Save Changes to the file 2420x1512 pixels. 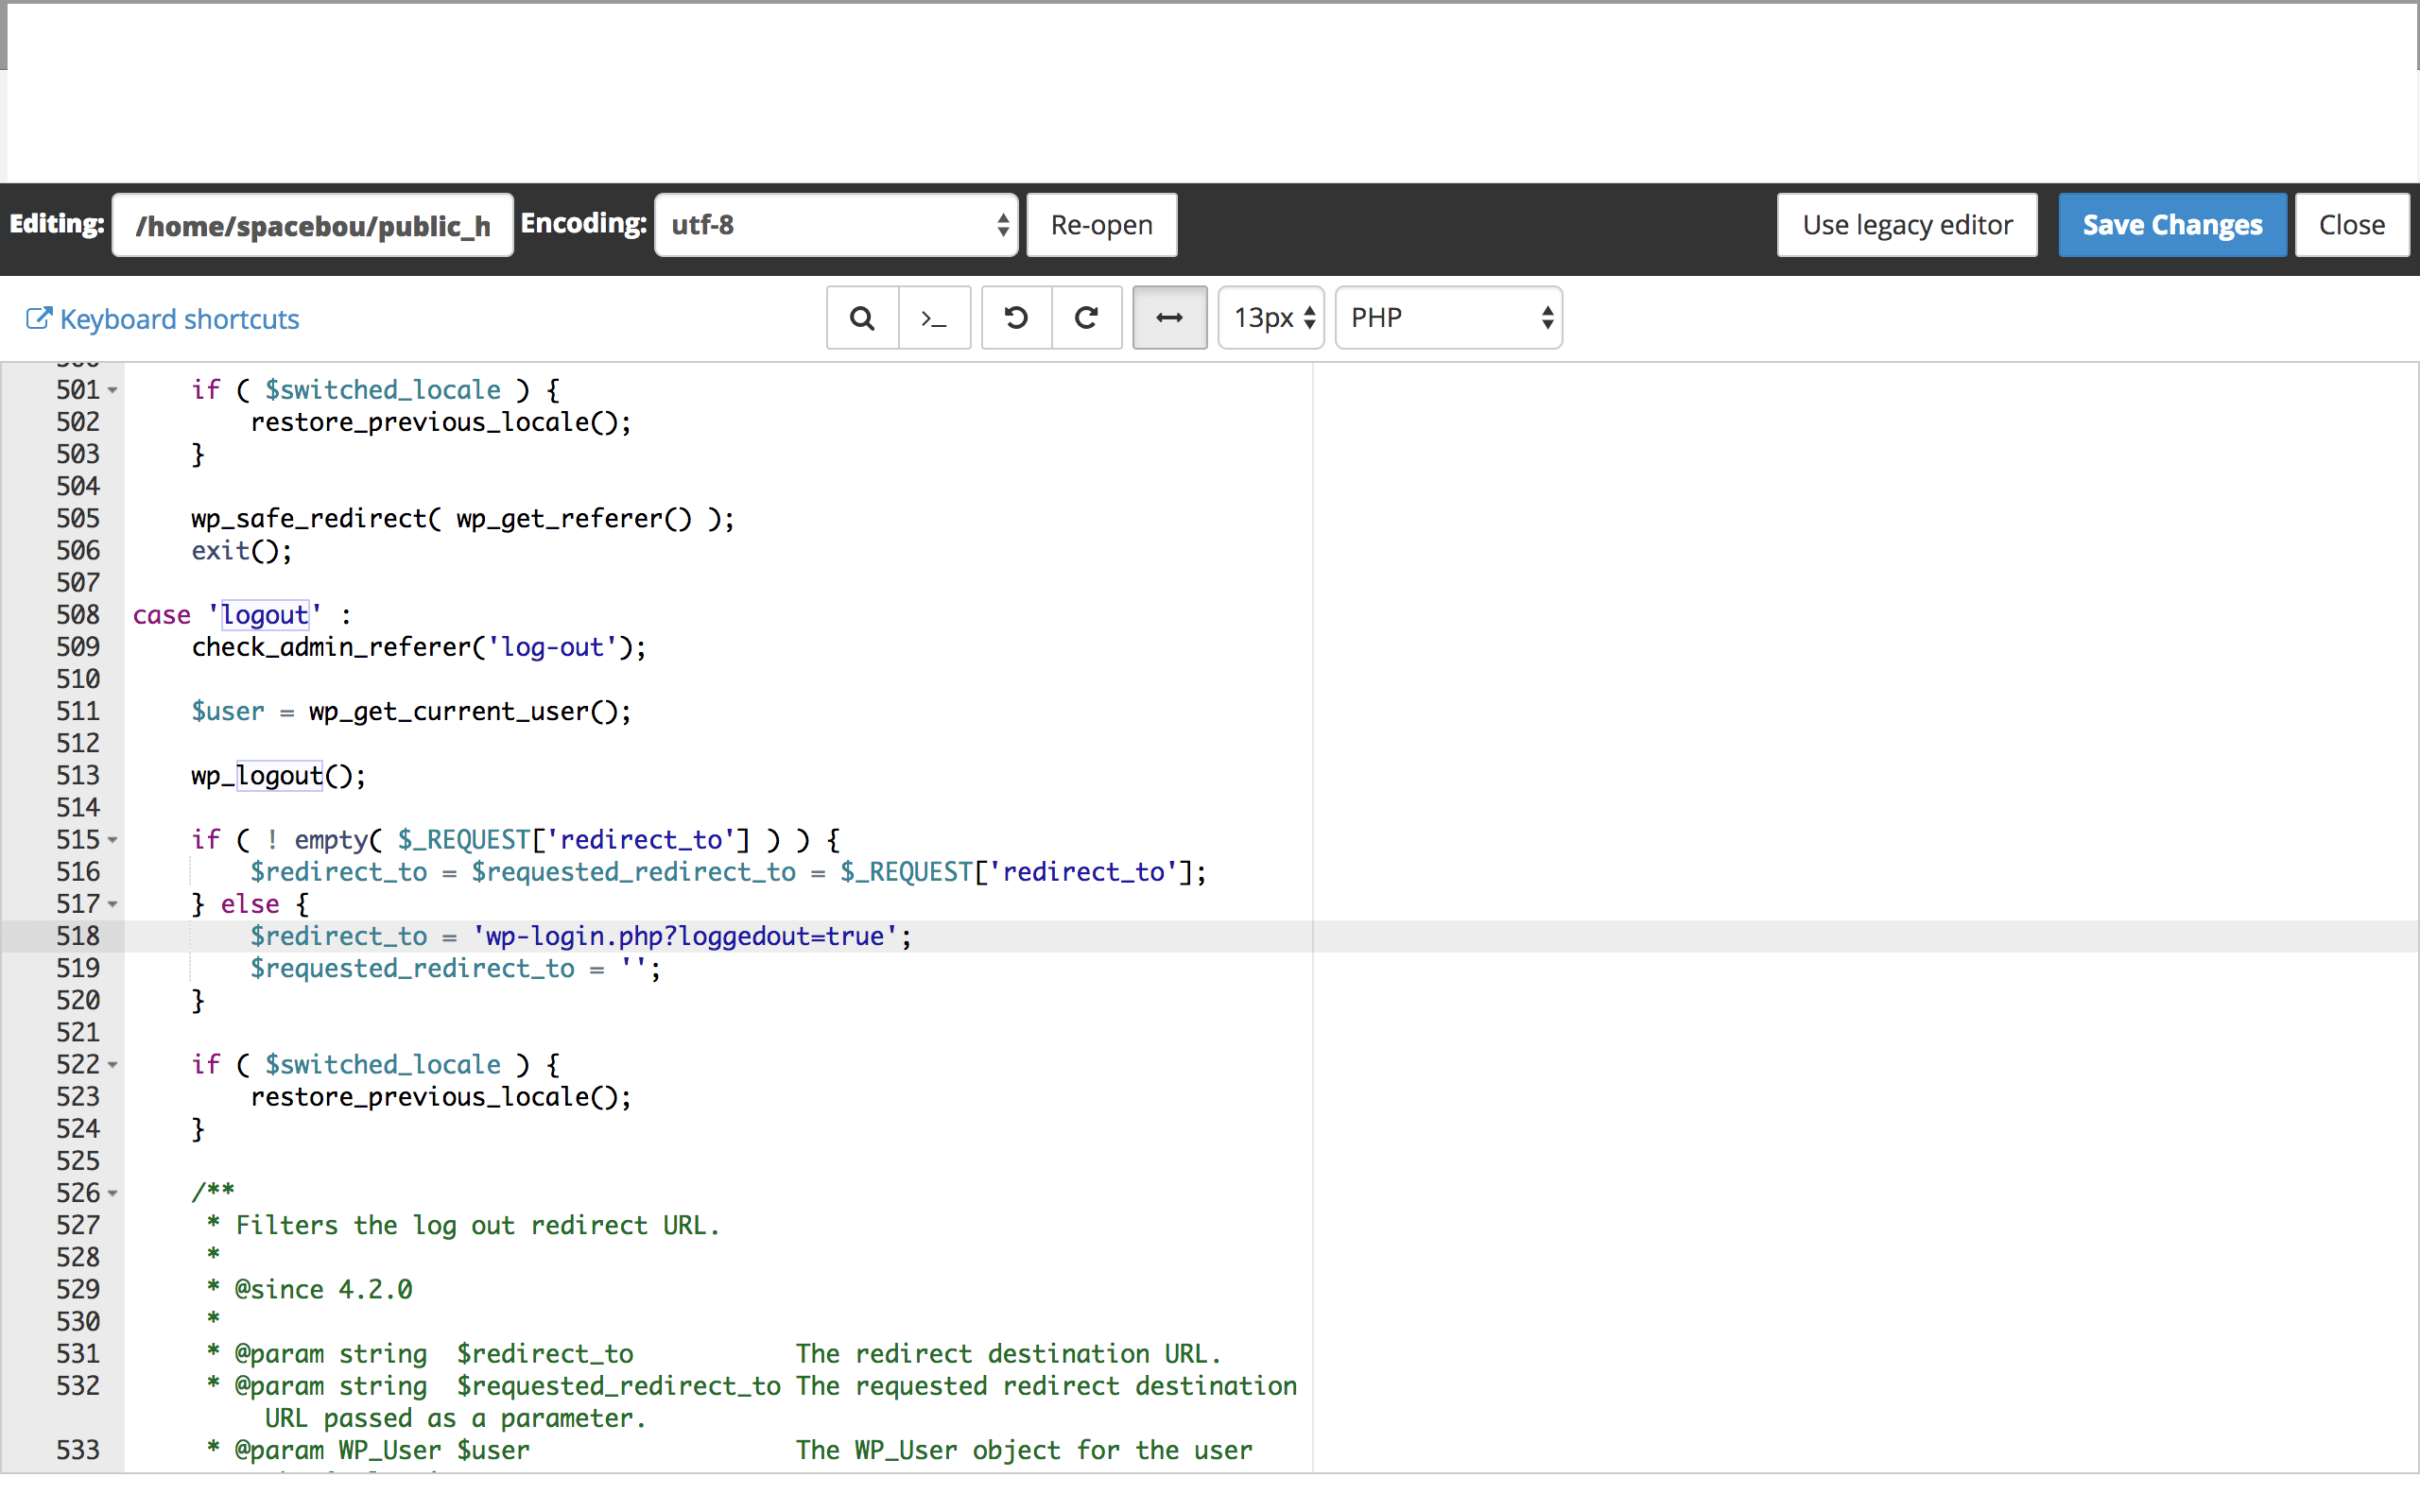coord(2172,225)
